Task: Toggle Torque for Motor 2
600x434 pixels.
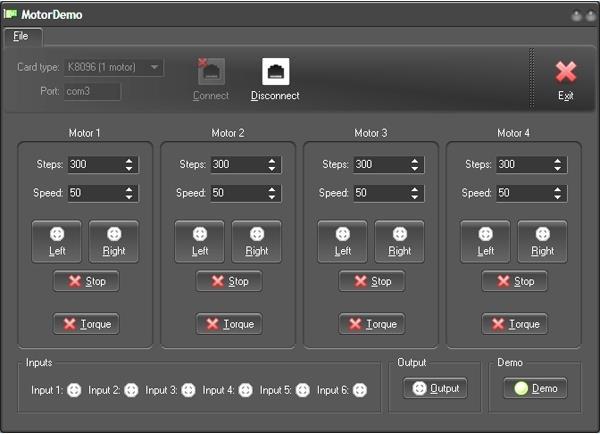Action: [229, 324]
